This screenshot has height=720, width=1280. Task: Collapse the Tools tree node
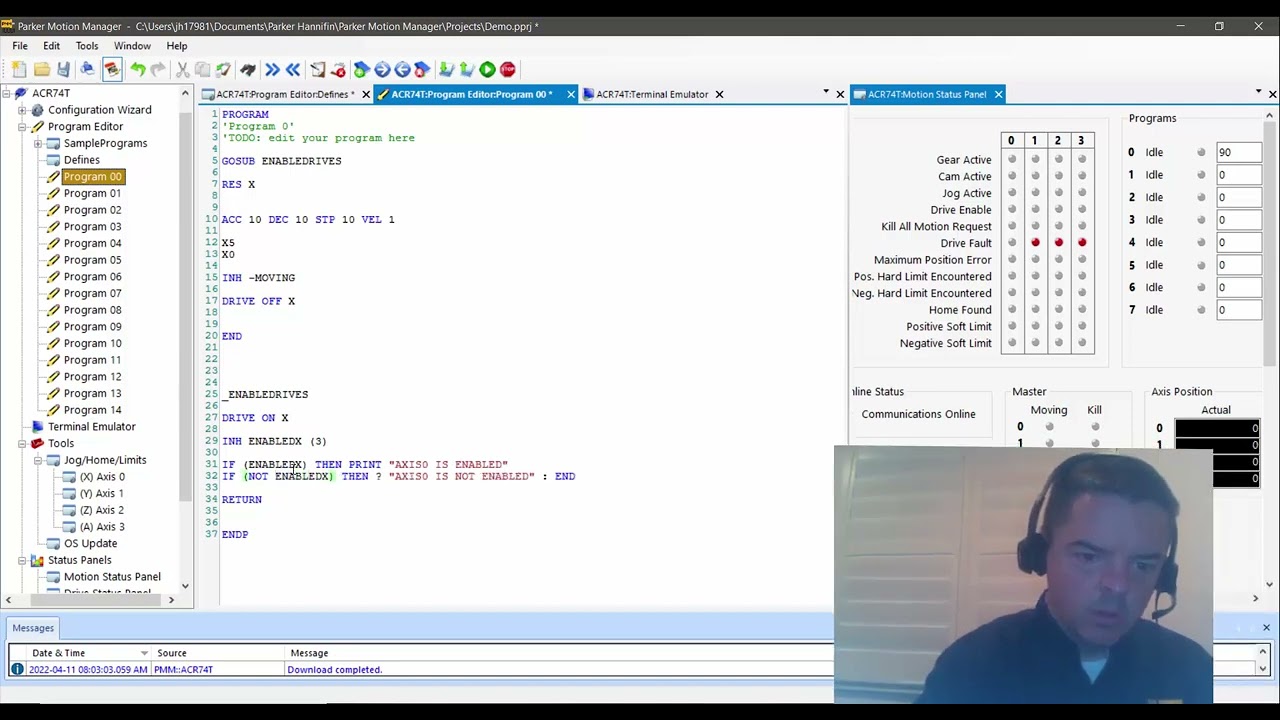point(22,443)
